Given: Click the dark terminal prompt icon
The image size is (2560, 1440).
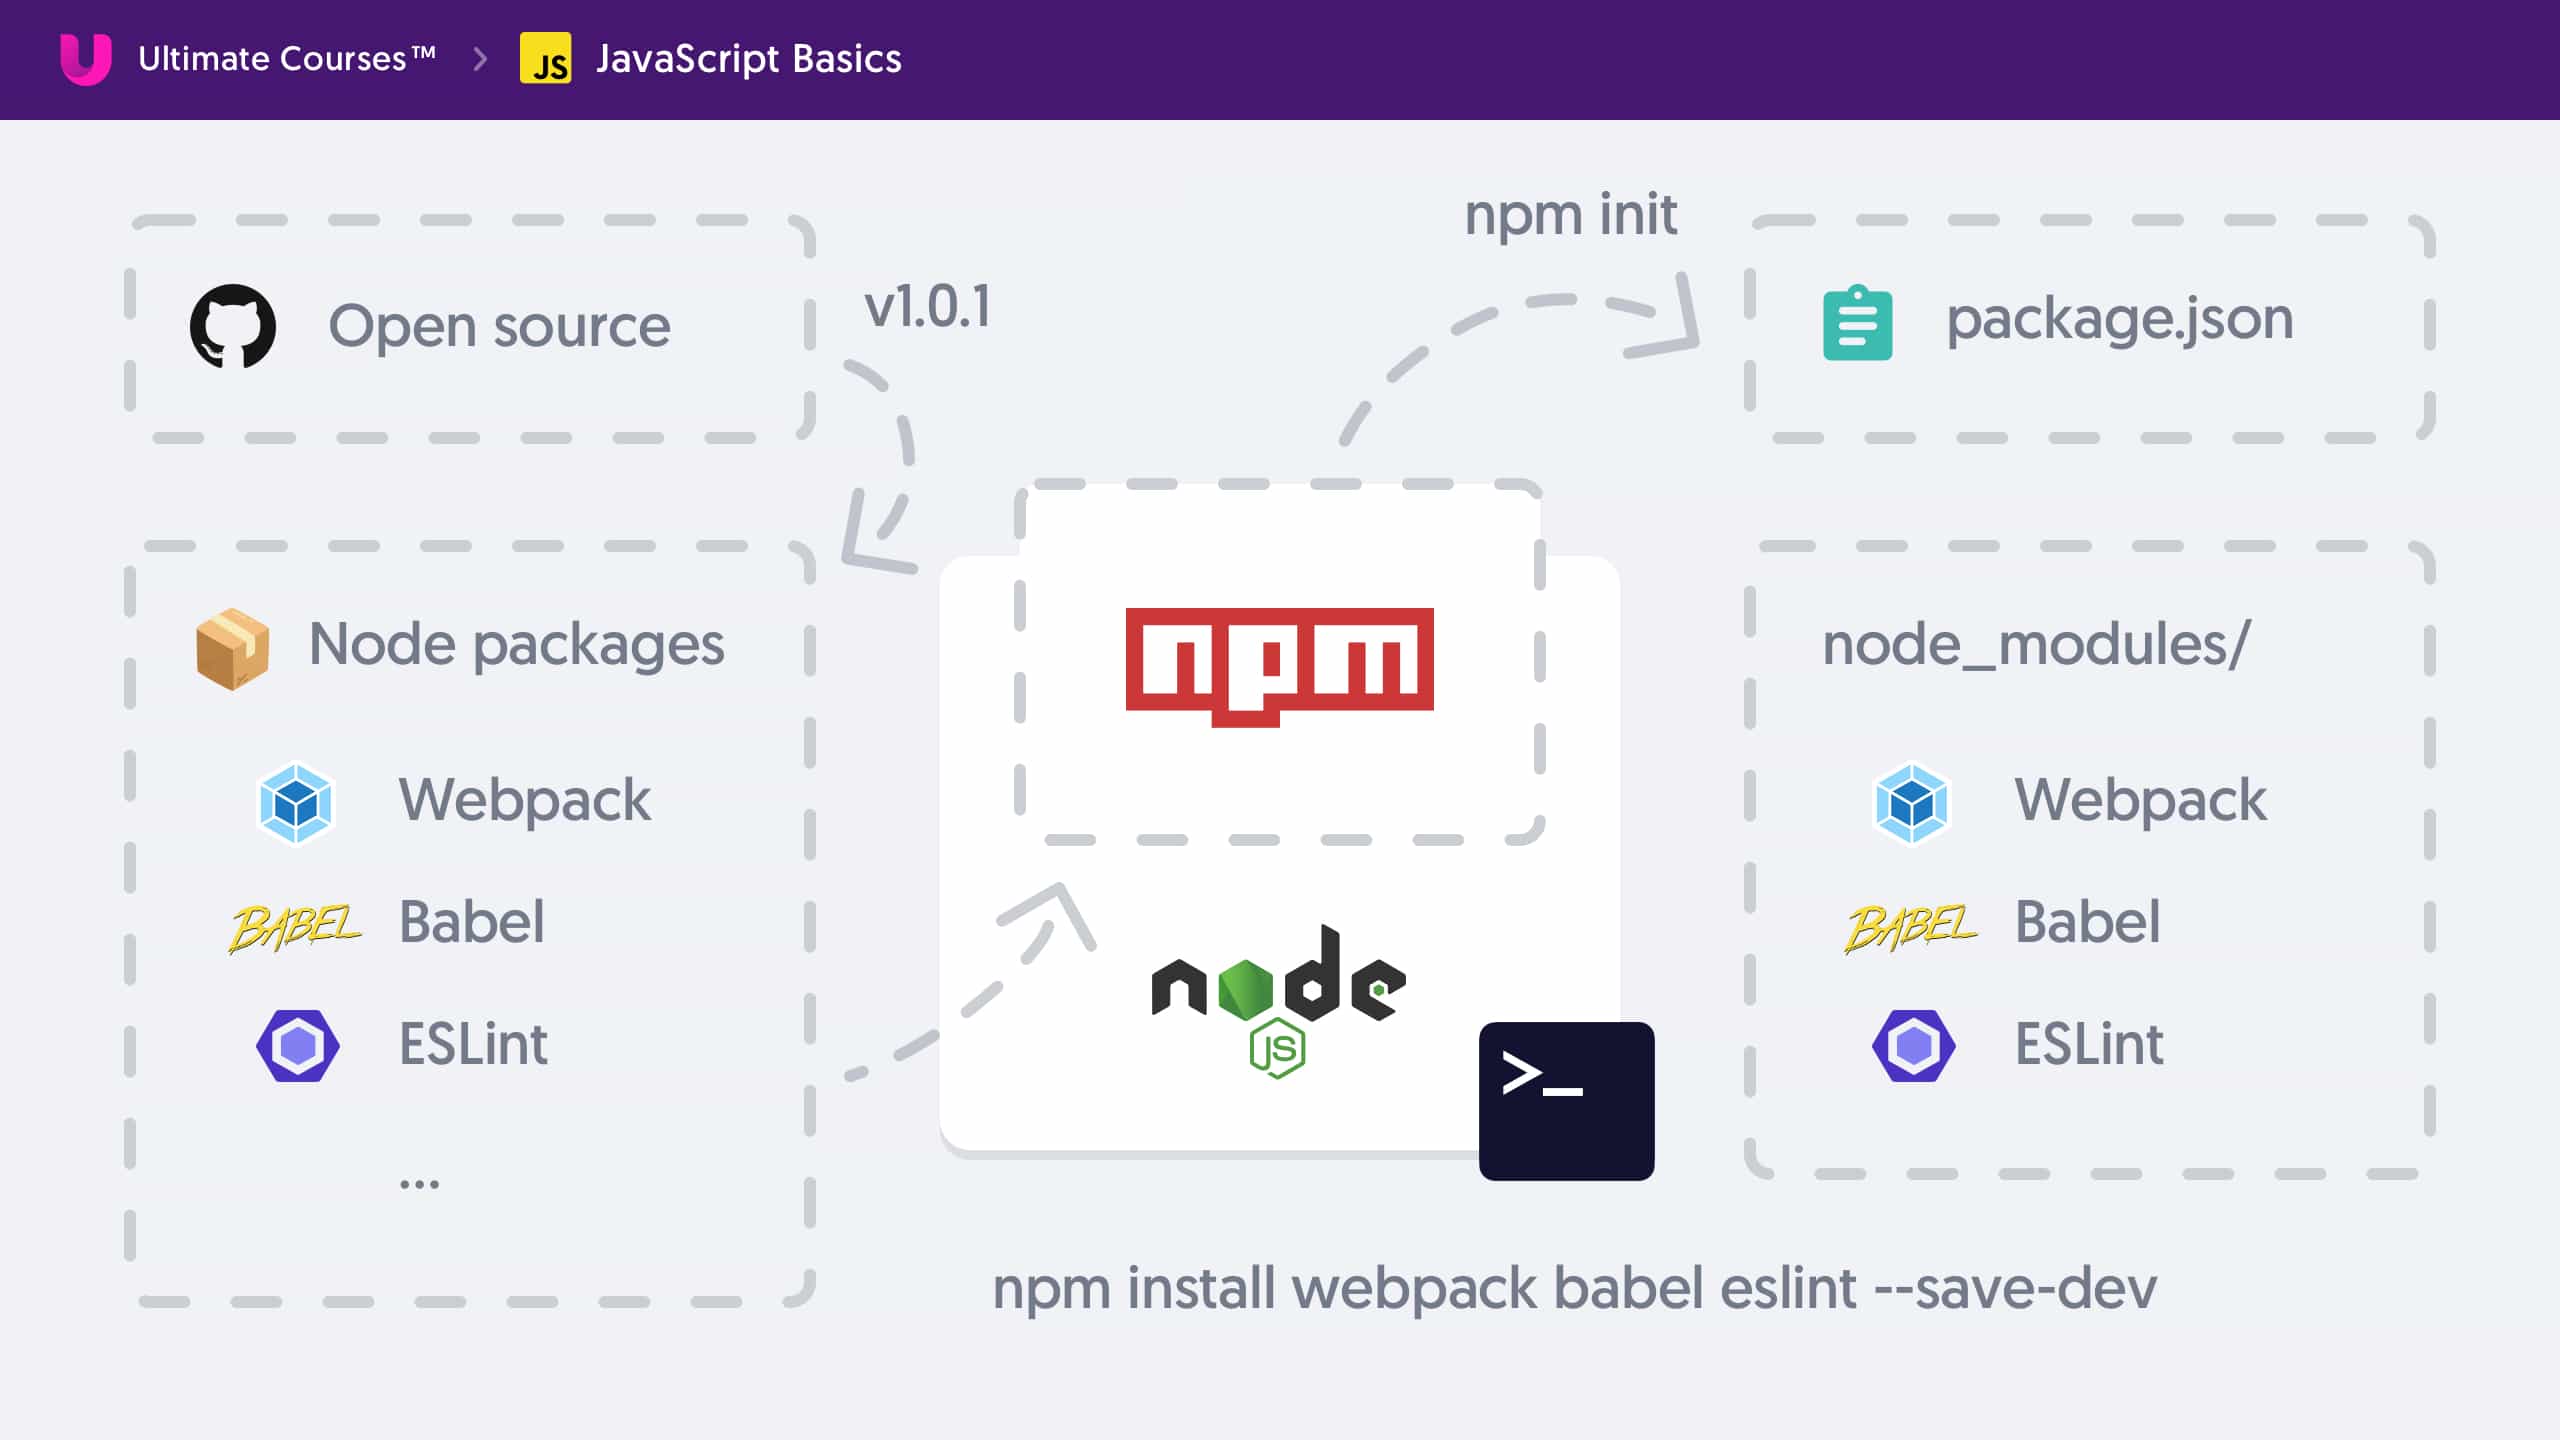Looking at the screenshot, I should tap(1566, 1100).
